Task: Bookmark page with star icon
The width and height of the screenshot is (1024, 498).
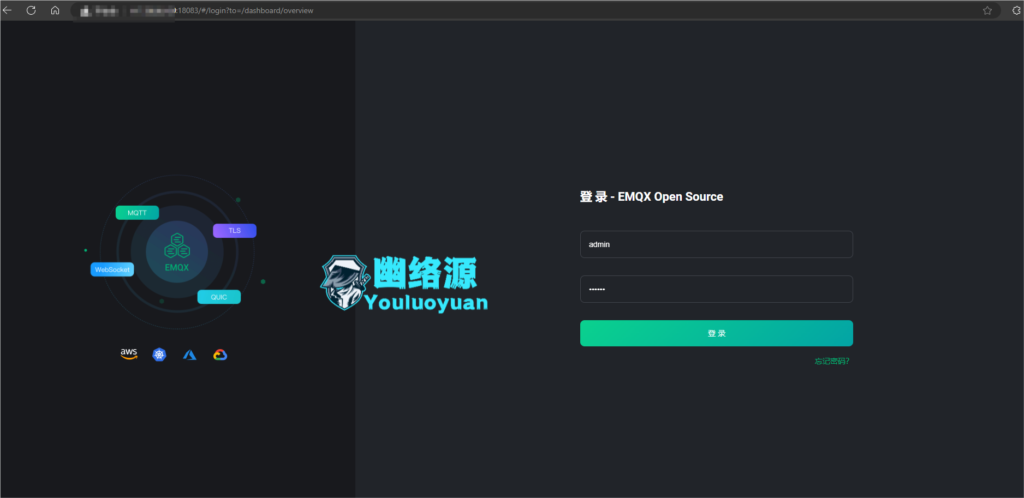Action: (x=987, y=10)
